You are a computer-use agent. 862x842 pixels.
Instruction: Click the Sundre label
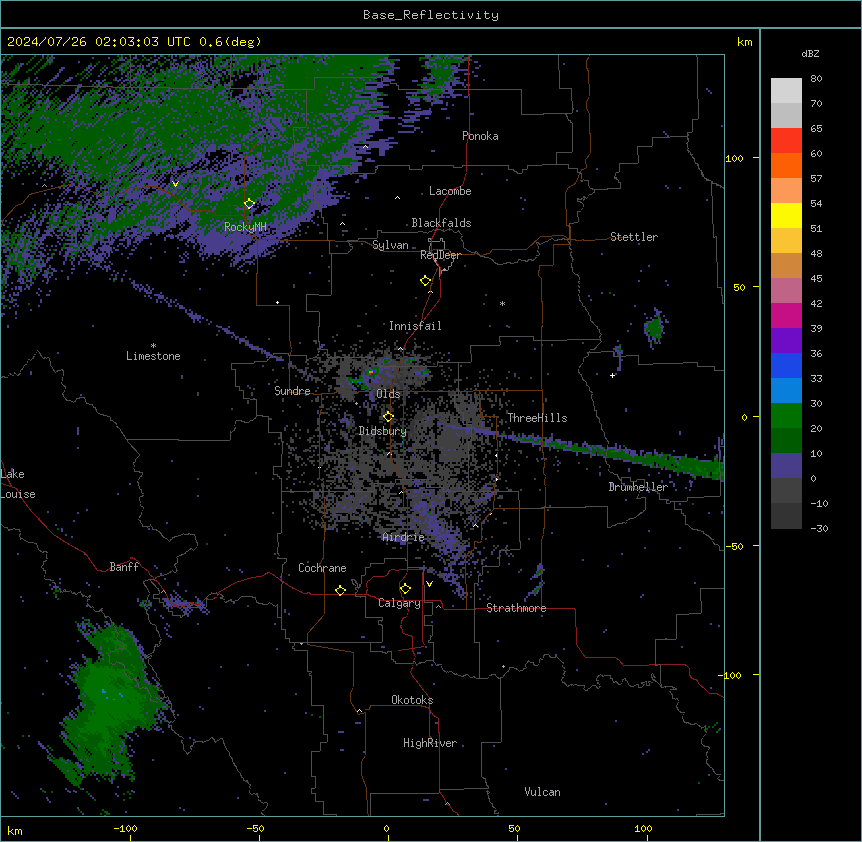[292, 391]
